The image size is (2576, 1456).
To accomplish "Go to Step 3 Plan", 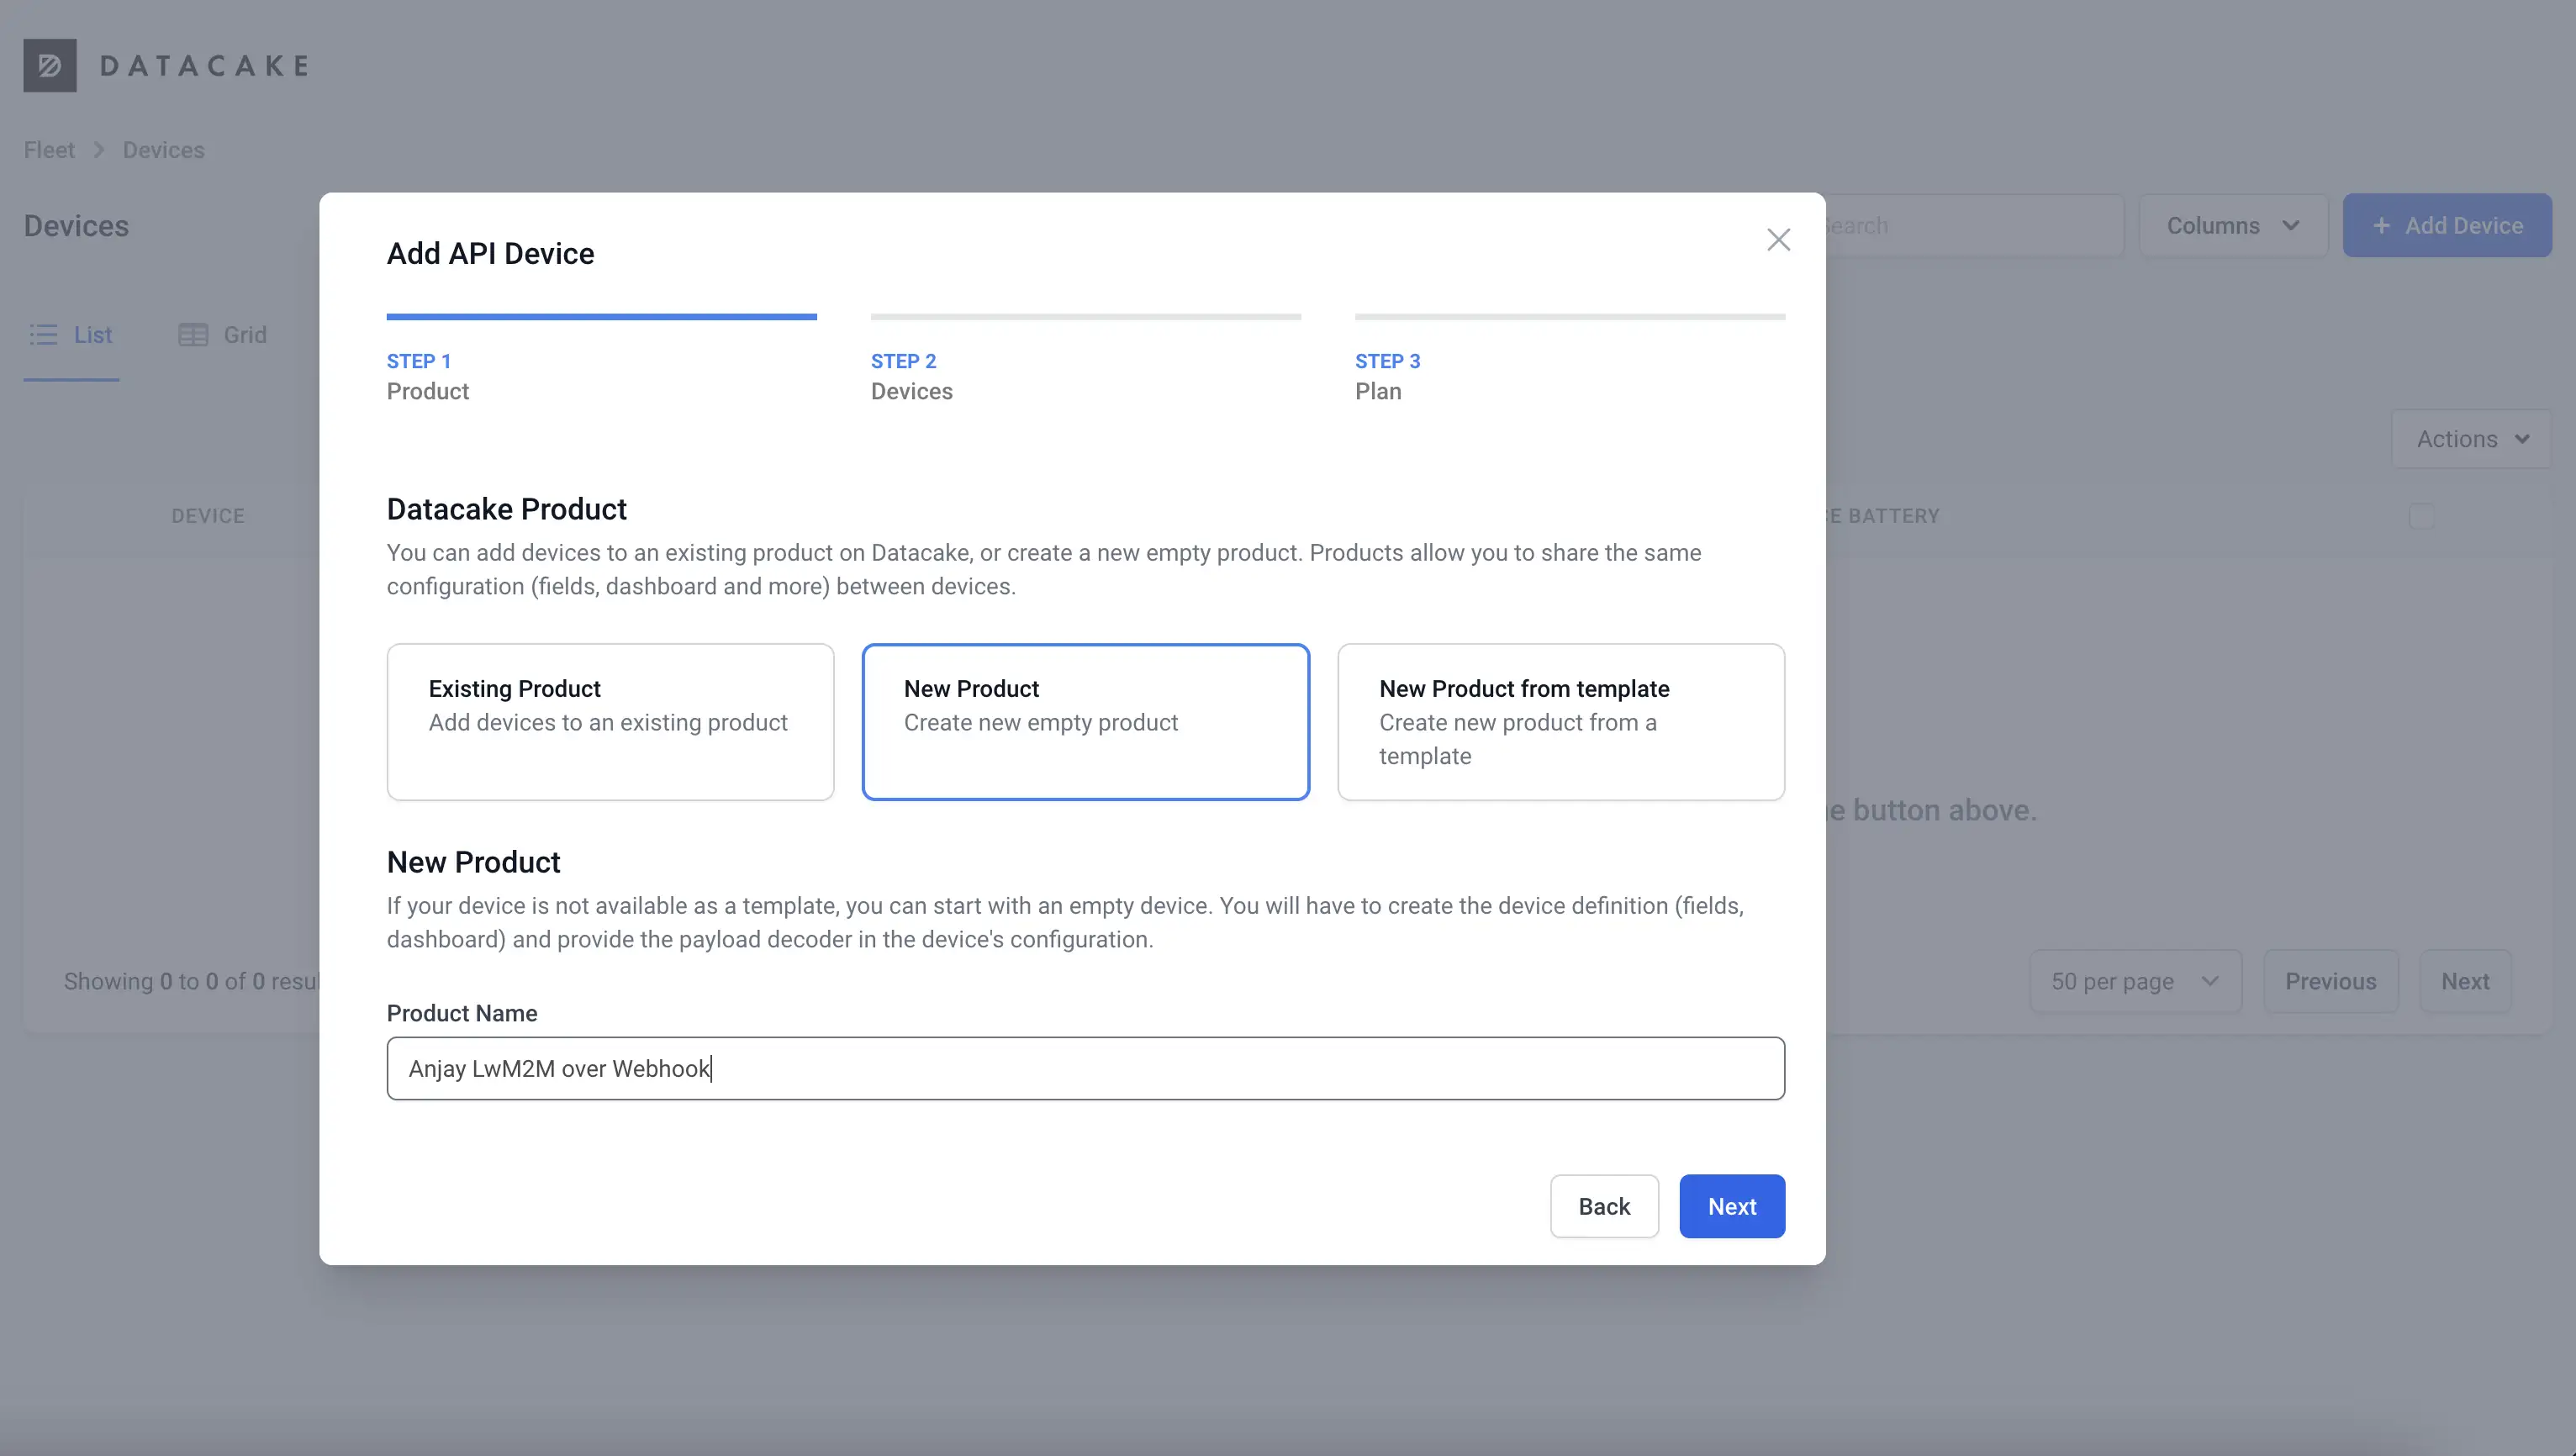I will point(1570,360).
